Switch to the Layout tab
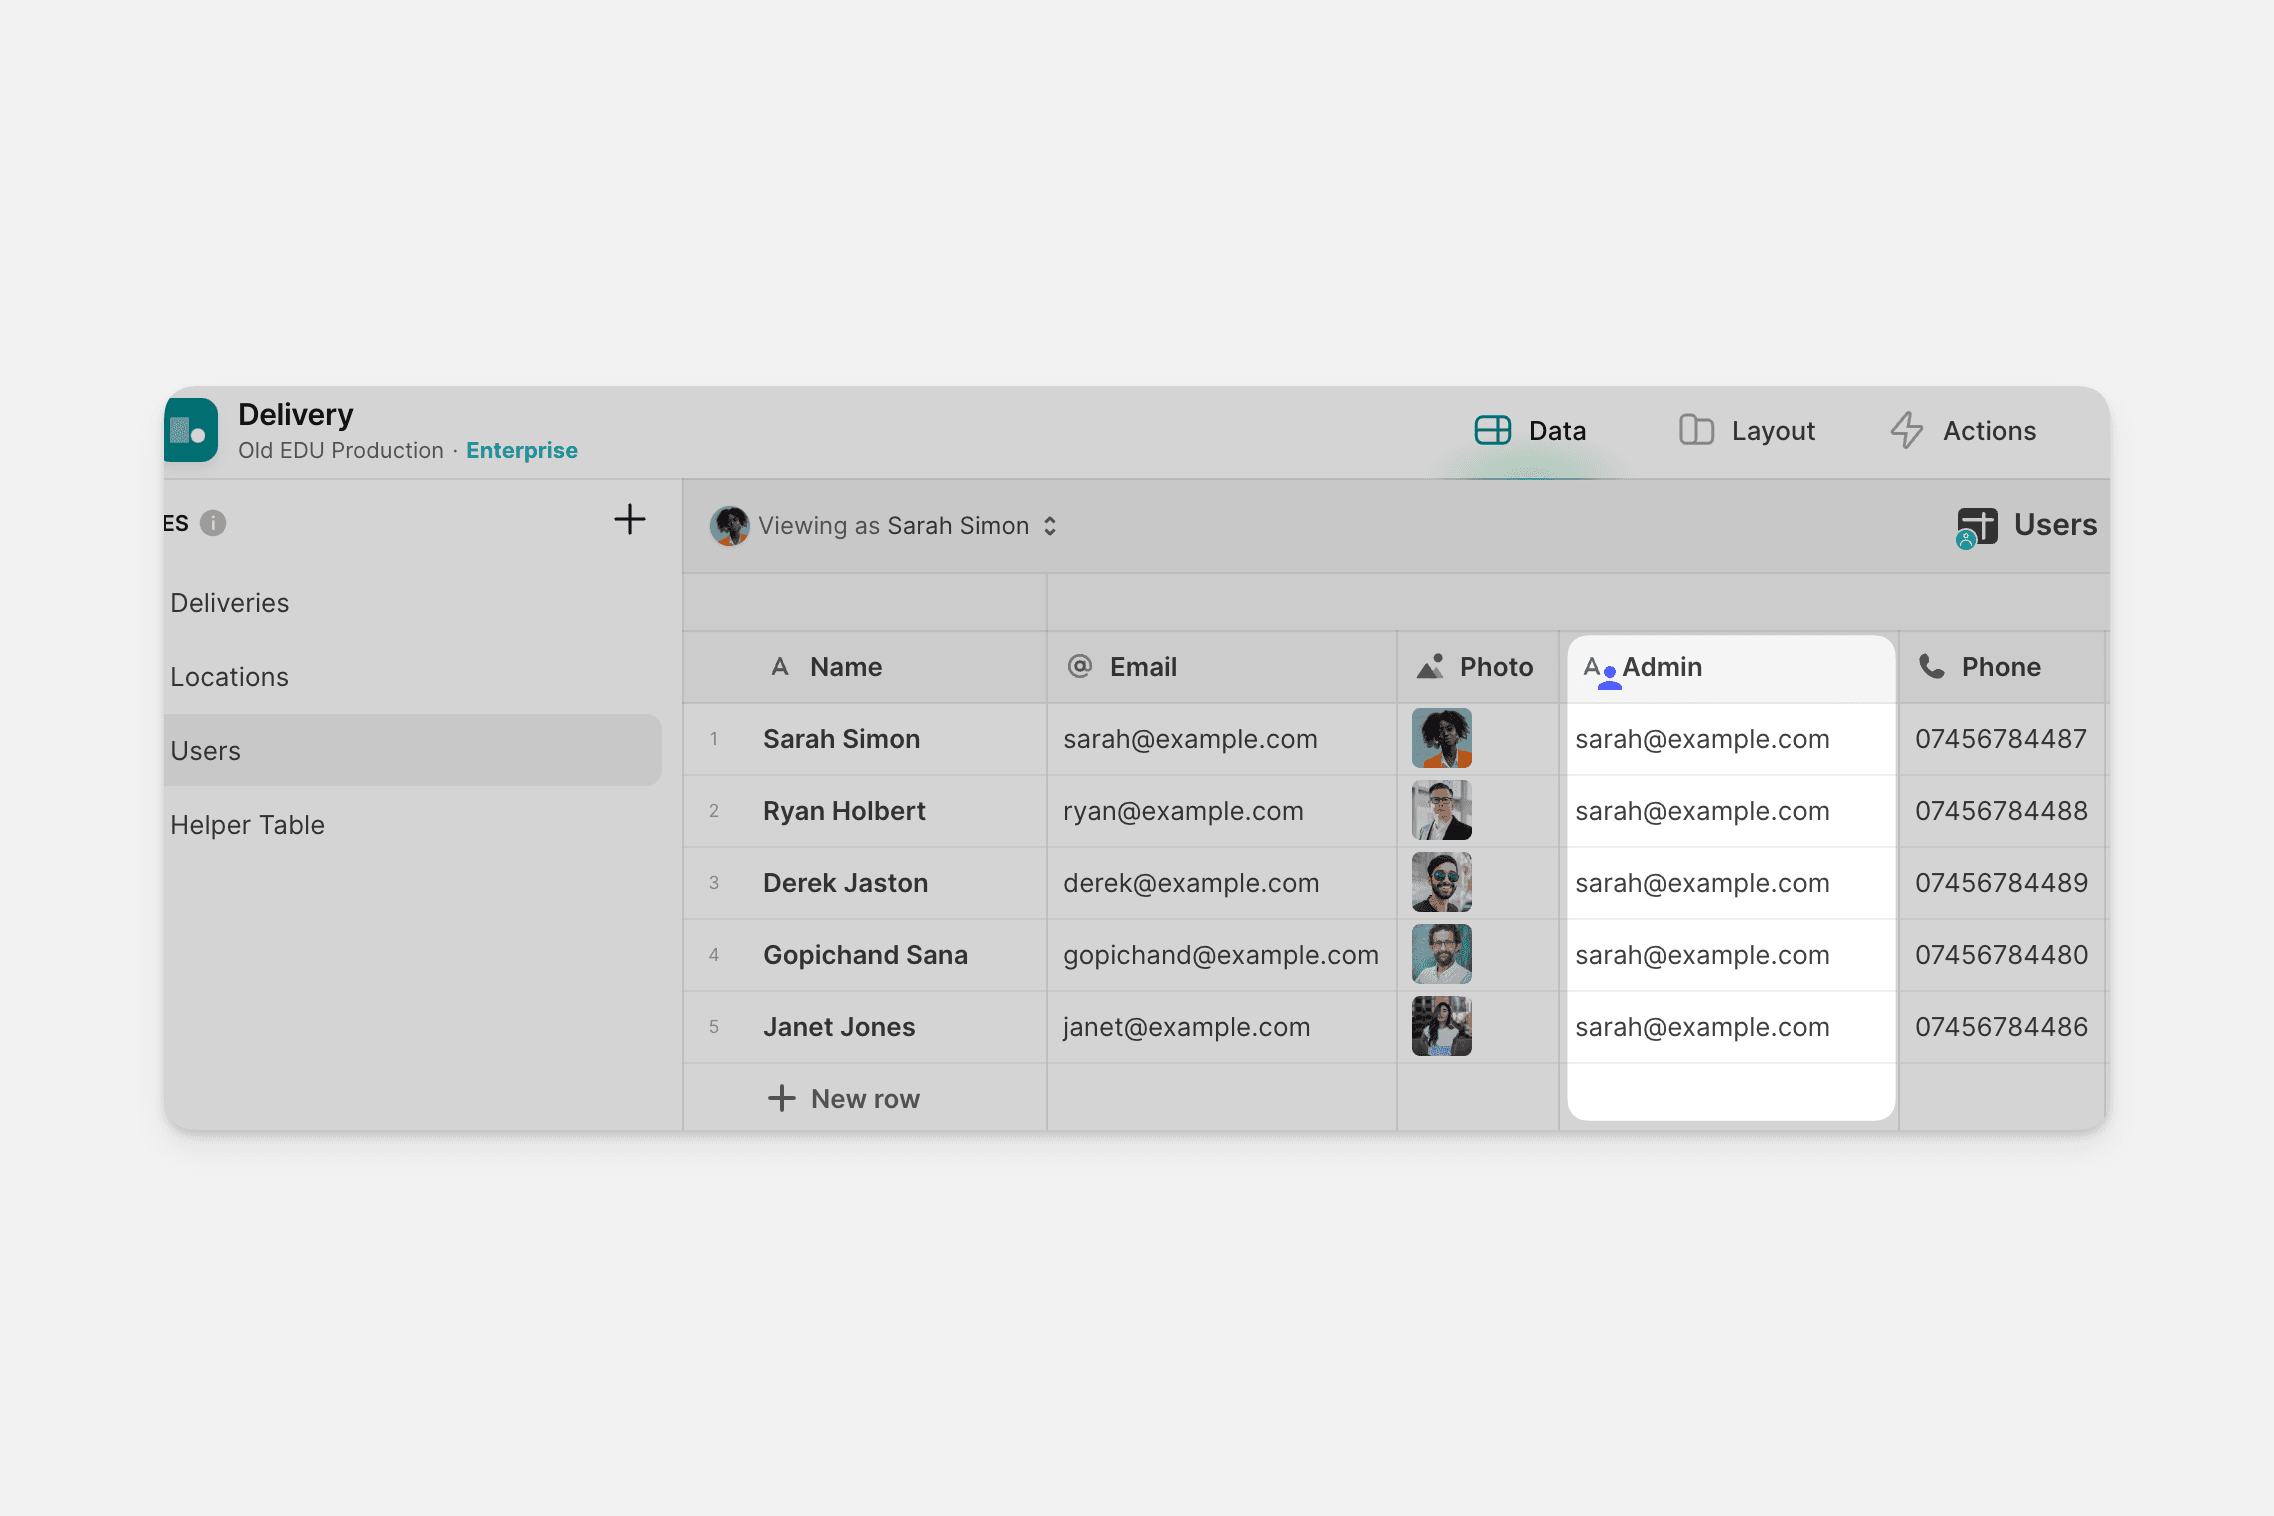The width and height of the screenshot is (2274, 1516). [1747, 431]
